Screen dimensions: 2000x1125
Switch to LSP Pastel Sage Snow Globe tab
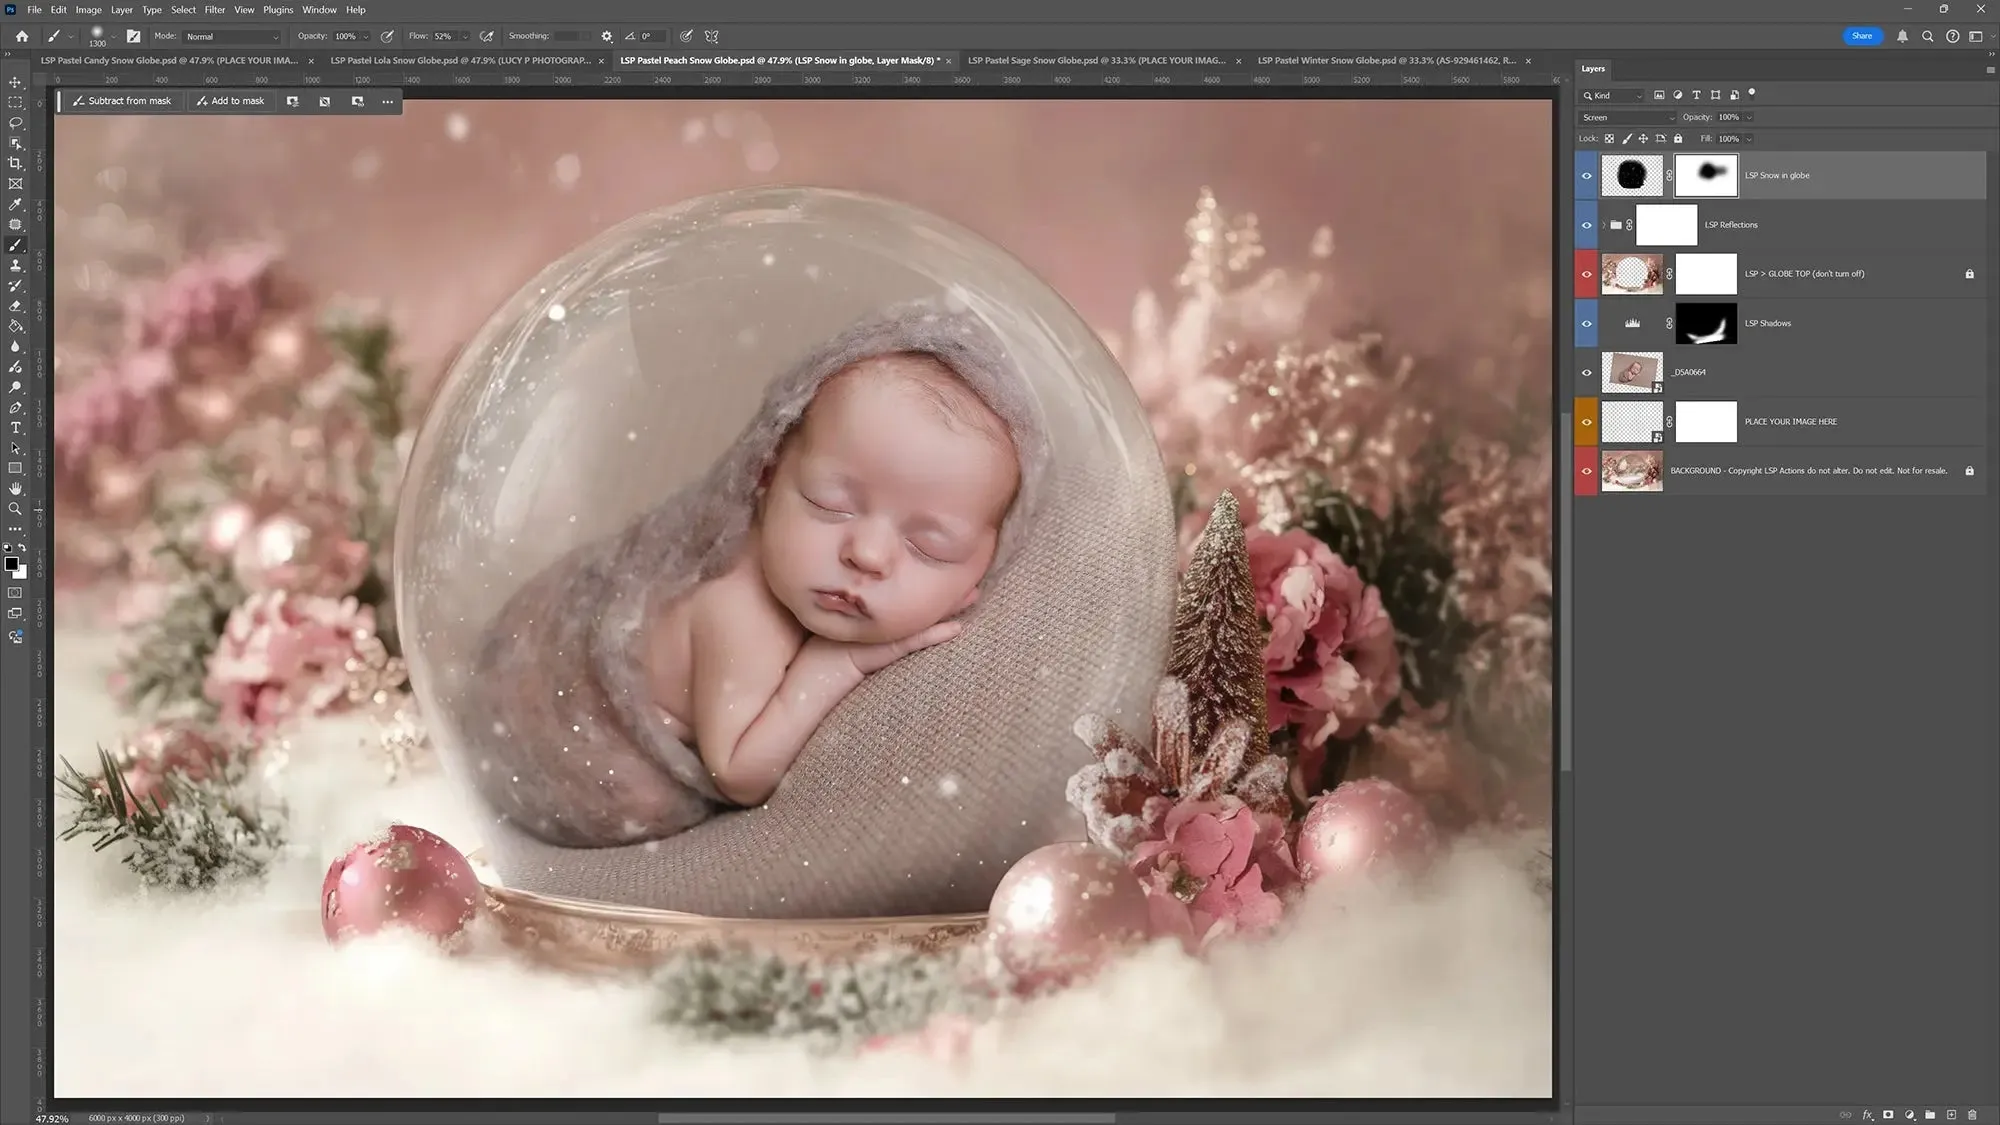(x=1096, y=61)
